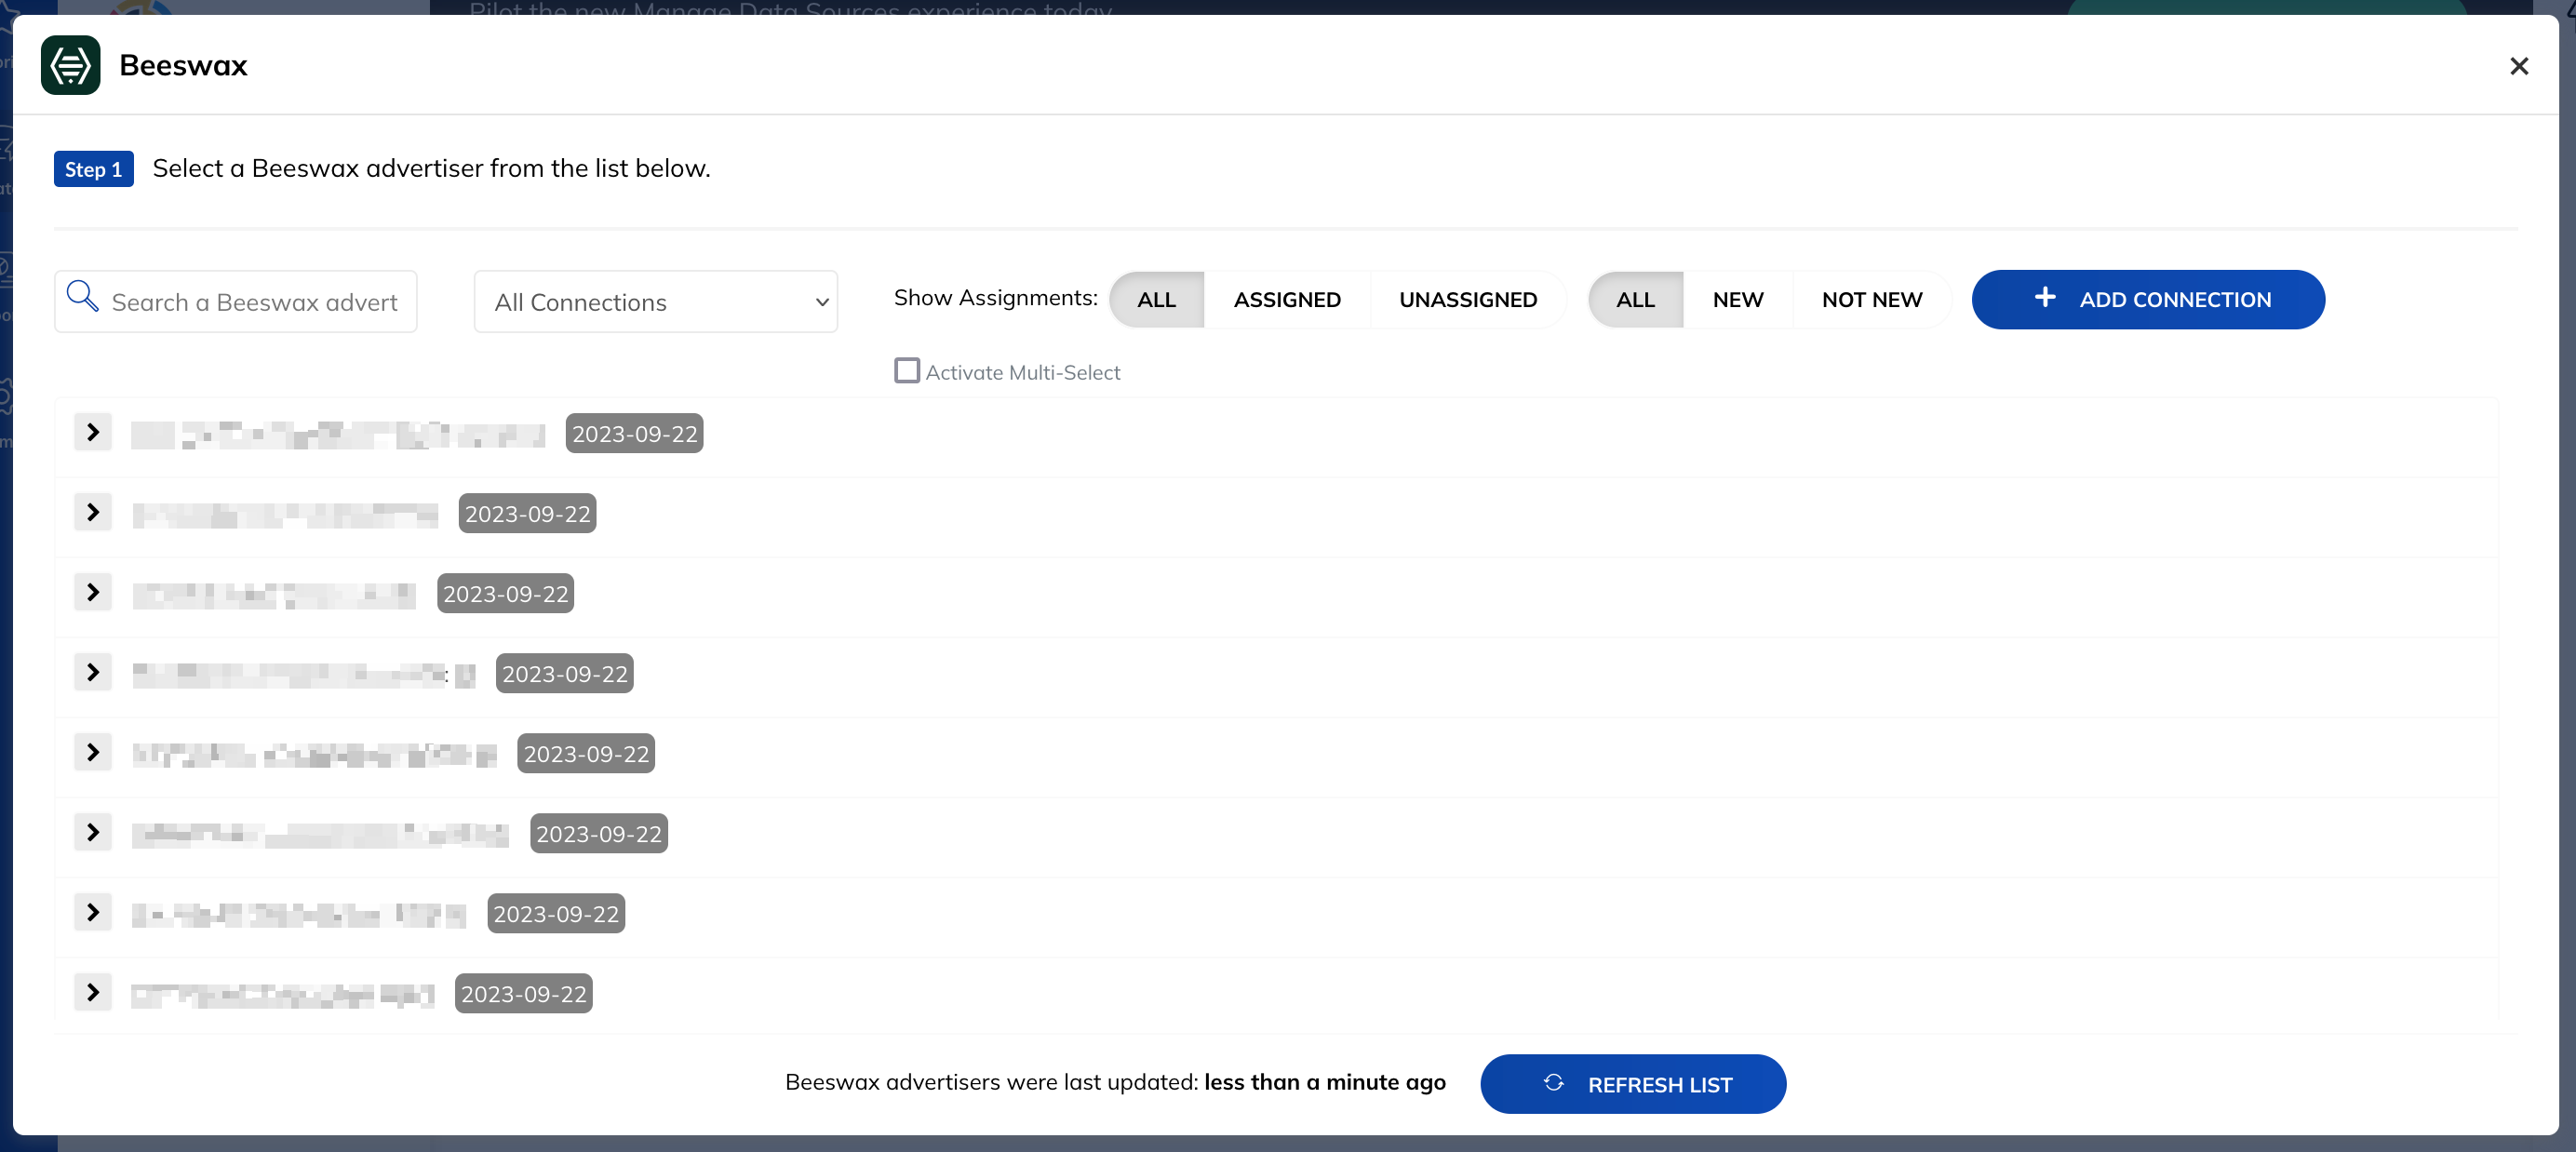Close the Beeswax dialog
This screenshot has width=2576, height=1152.
(x=2518, y=66)
